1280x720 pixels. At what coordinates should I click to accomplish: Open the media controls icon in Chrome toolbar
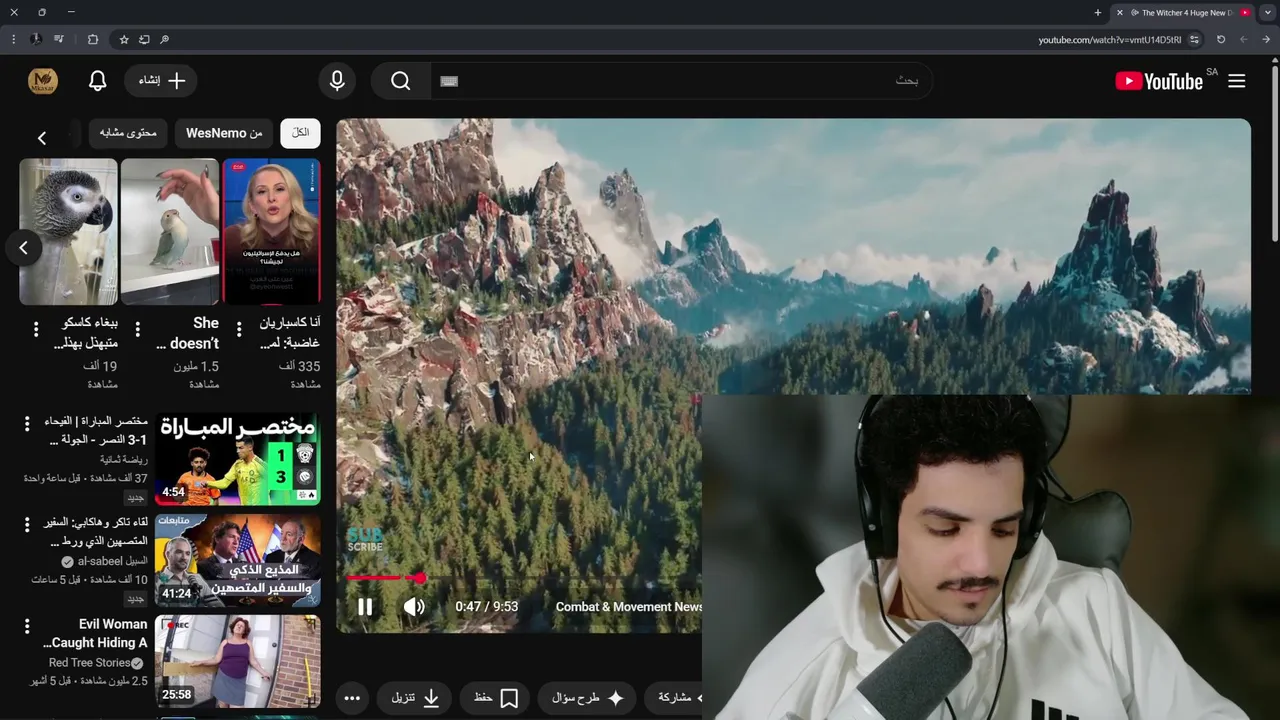tap(59, 40)
